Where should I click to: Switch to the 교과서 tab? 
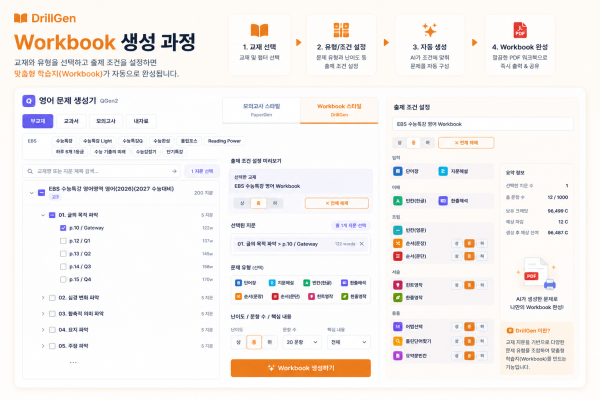click(71, 121)
